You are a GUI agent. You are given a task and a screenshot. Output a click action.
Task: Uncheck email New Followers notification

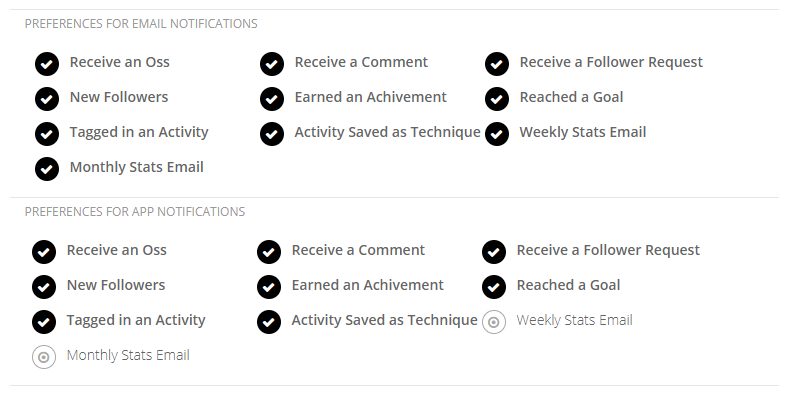[x=47, y=99]
